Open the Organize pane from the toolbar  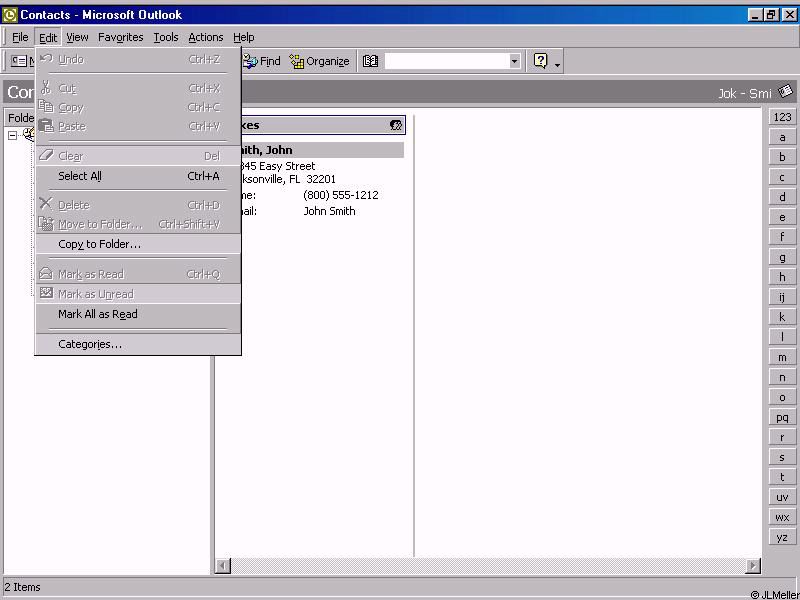tap(319, 61)
